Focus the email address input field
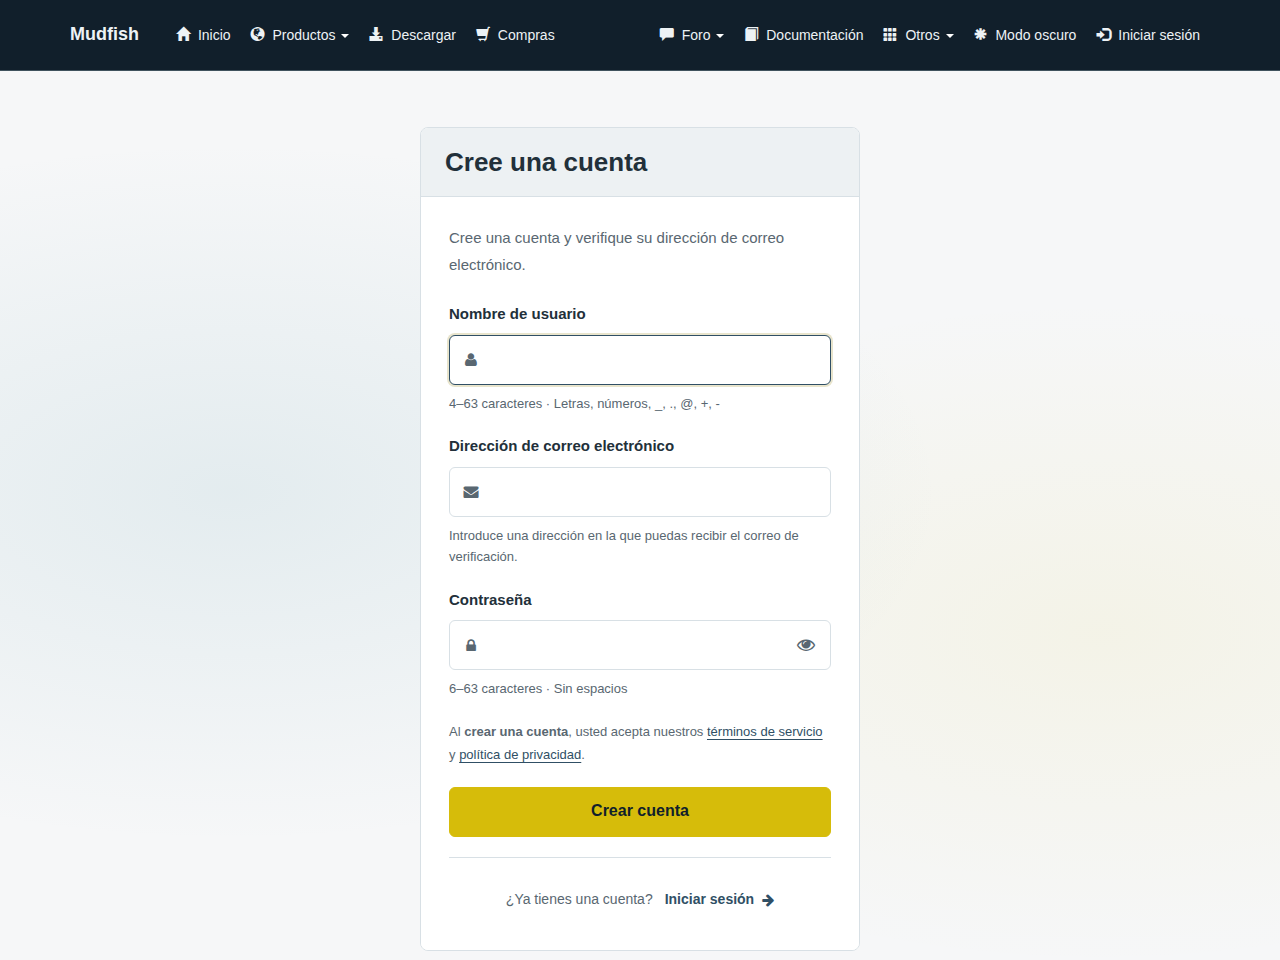Viewport: 1280px width, 960px height. (640, 492)
